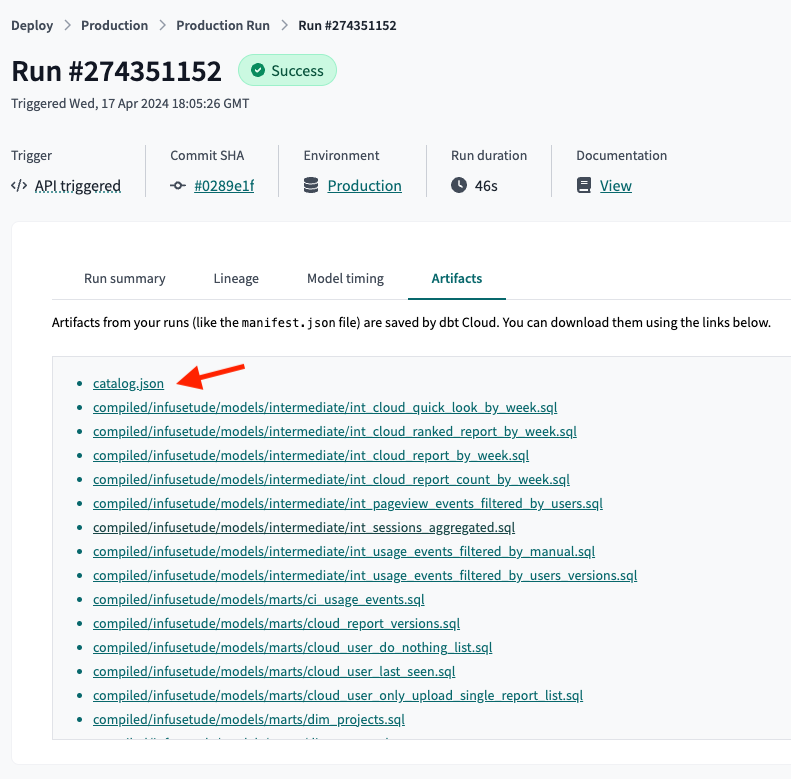Click the run duration clock icon
Image resolution: width=791 pixels, height=779 pixels.
(459, 186)
